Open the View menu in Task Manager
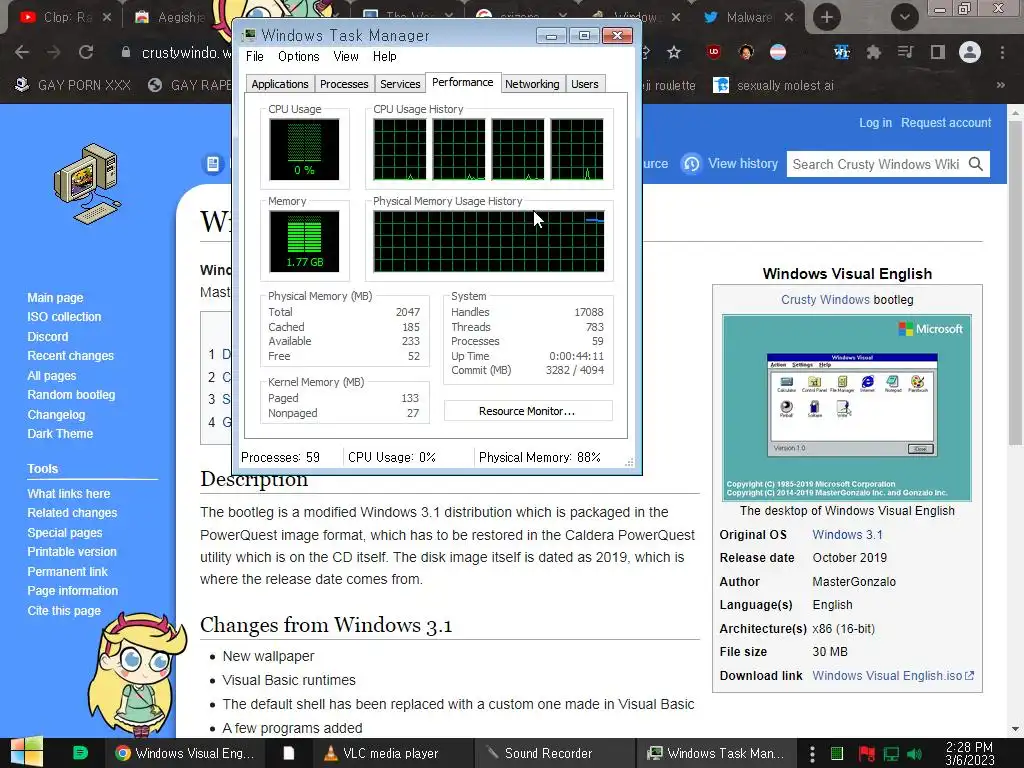Viewport: 1024px width, 768px height. coord(345,57)
